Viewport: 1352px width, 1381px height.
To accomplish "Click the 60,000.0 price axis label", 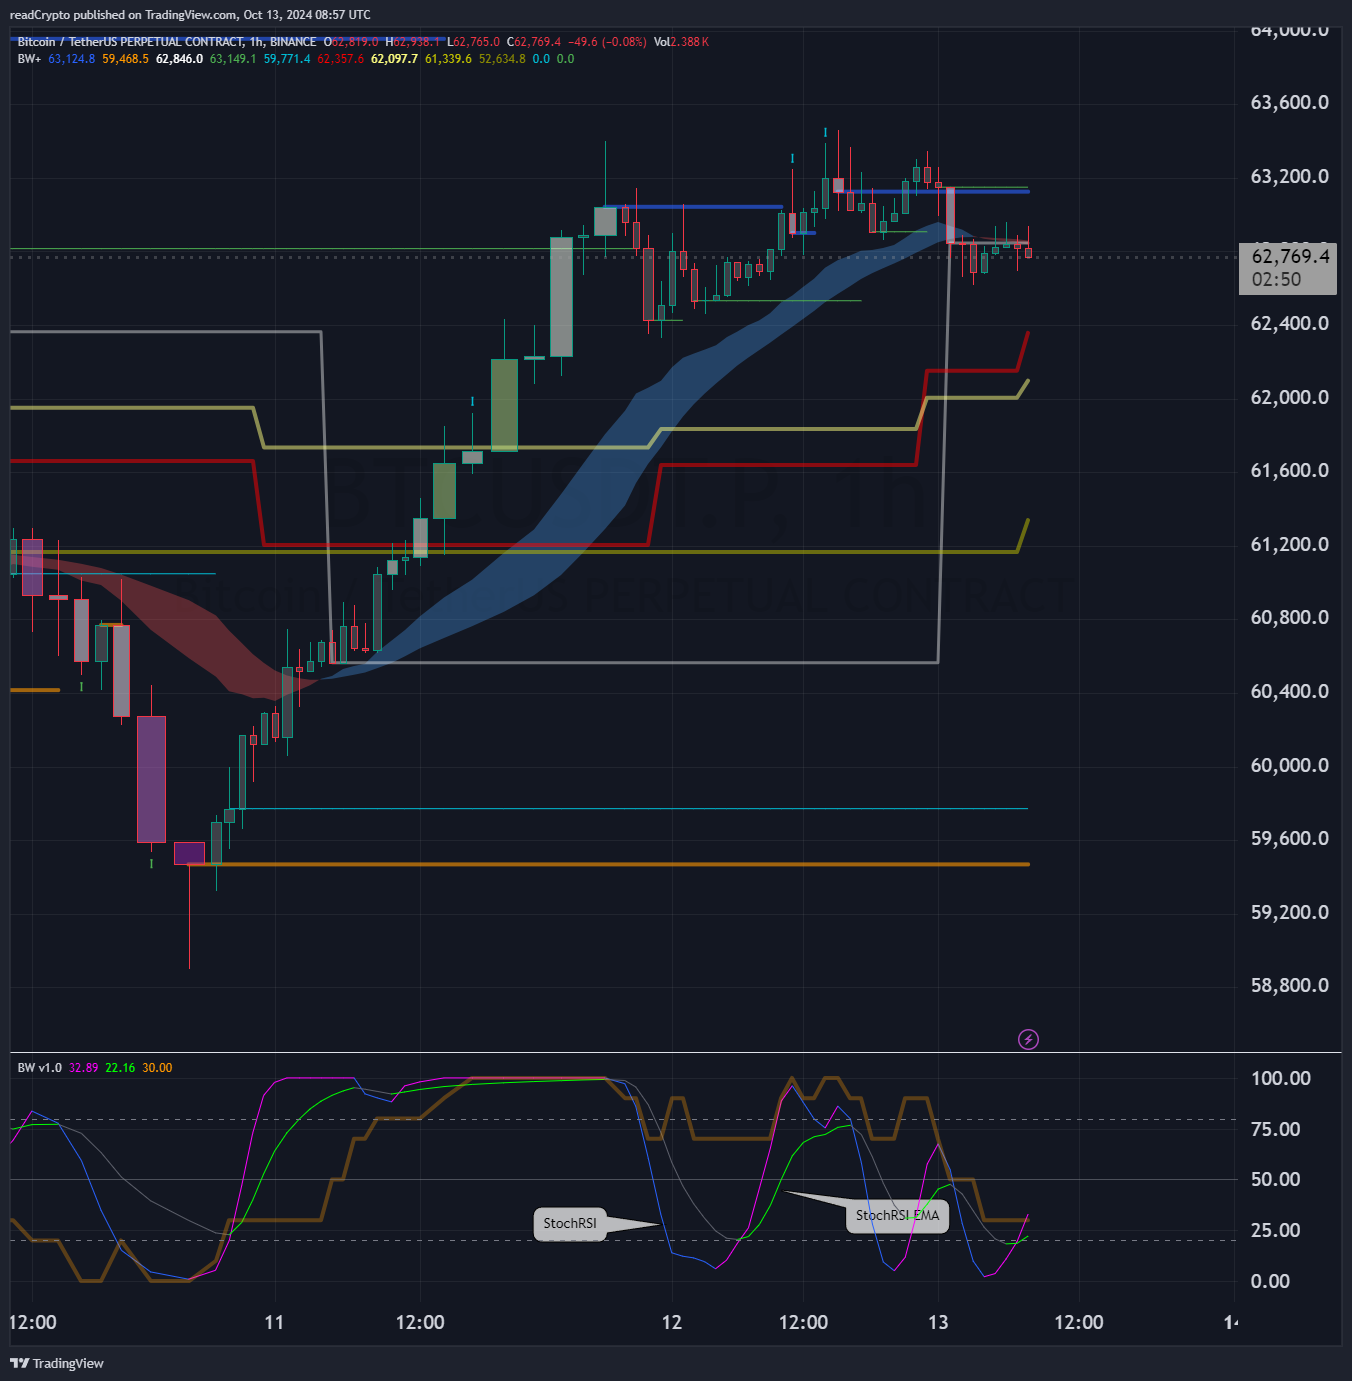I will (x=1290, y=766).
